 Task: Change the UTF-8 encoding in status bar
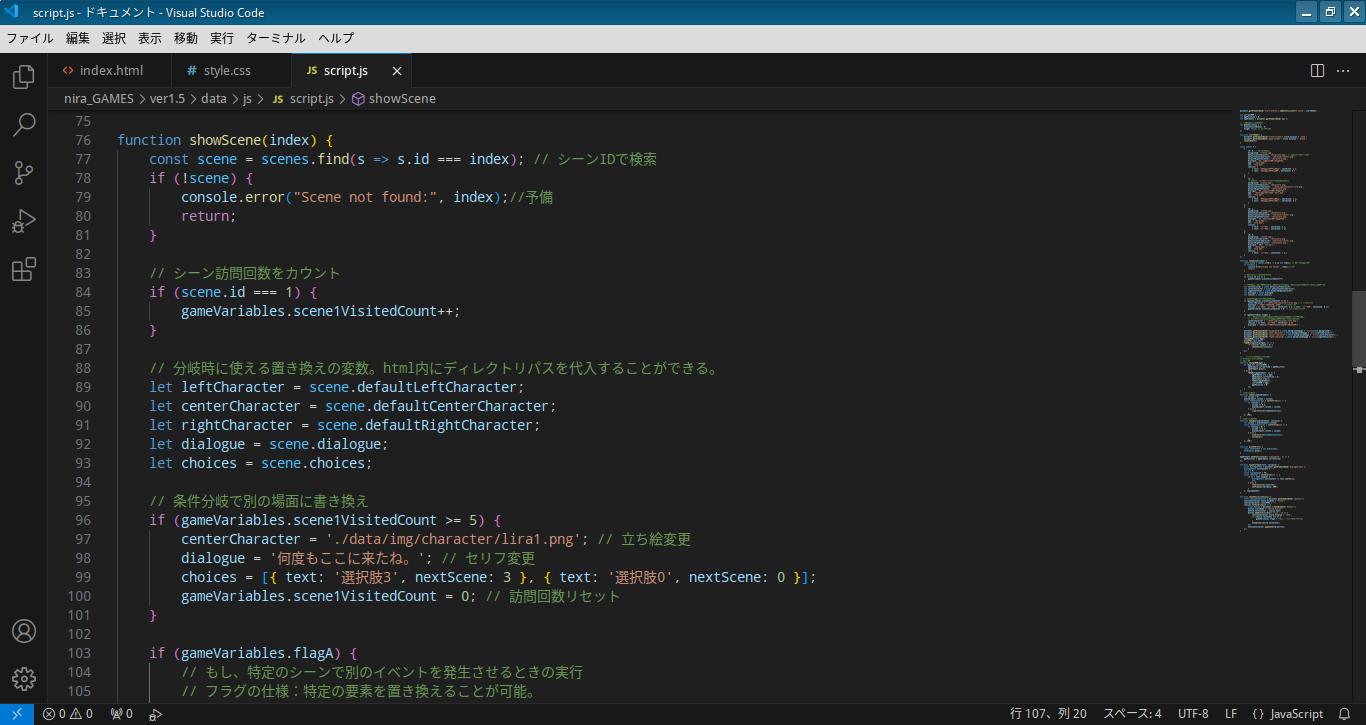pos(1193,714)
